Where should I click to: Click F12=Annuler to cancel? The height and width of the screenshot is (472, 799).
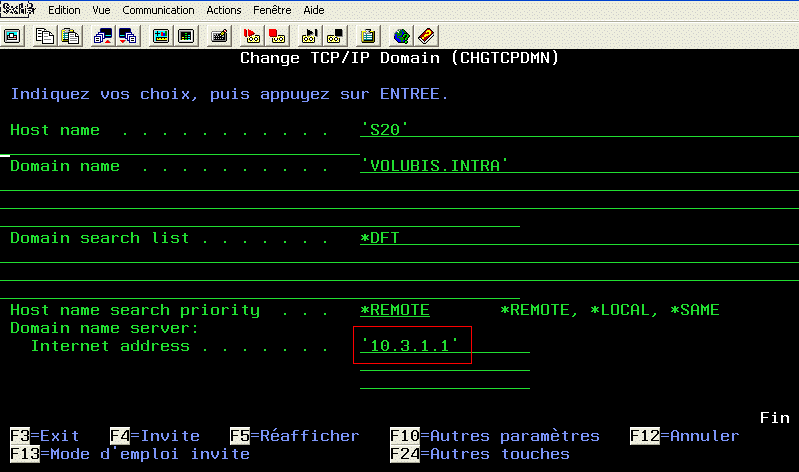tap(684, 436)
